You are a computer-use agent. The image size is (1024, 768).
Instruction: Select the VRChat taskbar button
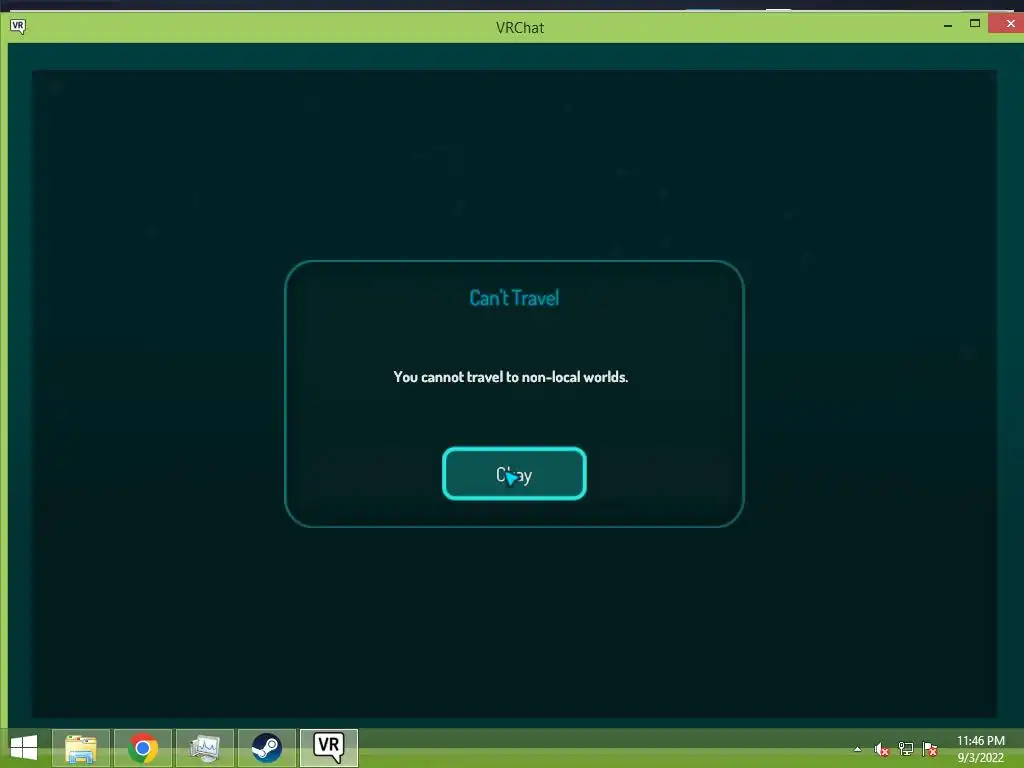[x=329, y=748]
